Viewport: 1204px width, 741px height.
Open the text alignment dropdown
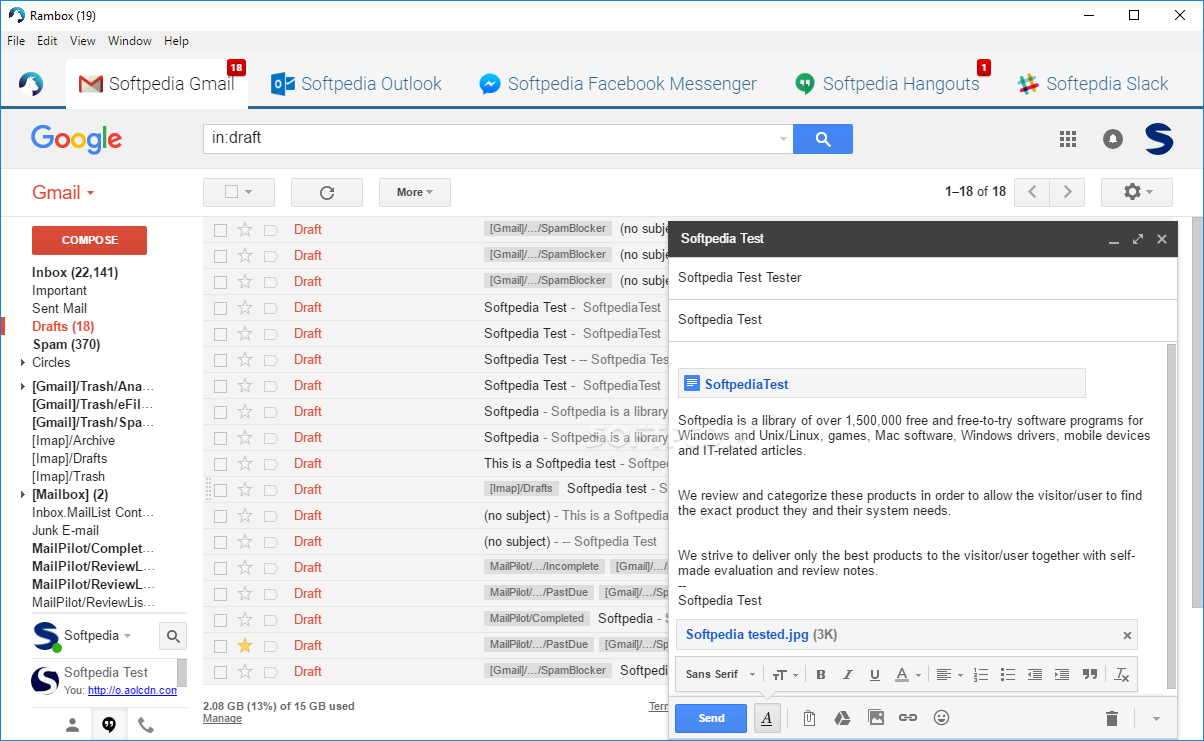coord(949,675)
